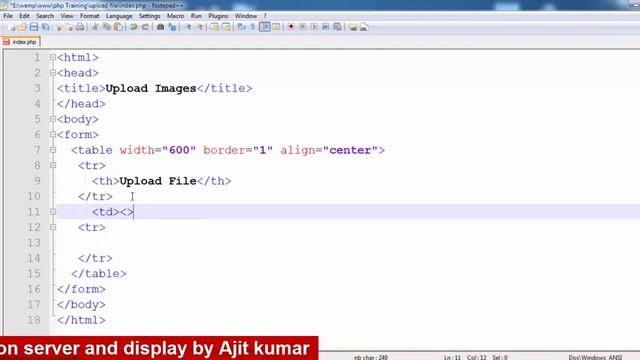Redo edit using the Redo arrow
The width and height of the screenshot is (640, 360).
click(x=145, y=27)
